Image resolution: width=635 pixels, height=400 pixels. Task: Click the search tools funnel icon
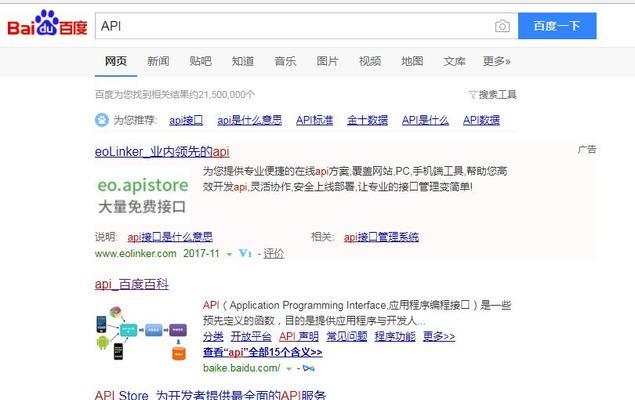[472, 95]
